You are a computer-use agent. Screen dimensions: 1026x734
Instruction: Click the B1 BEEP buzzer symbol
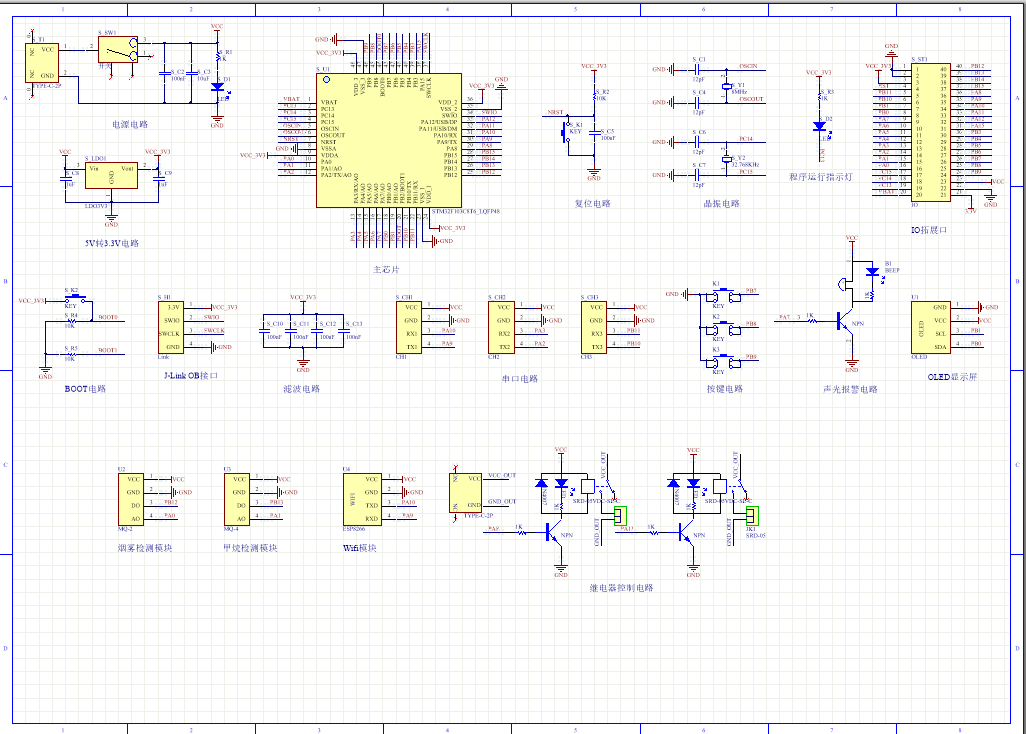point(842,284)
